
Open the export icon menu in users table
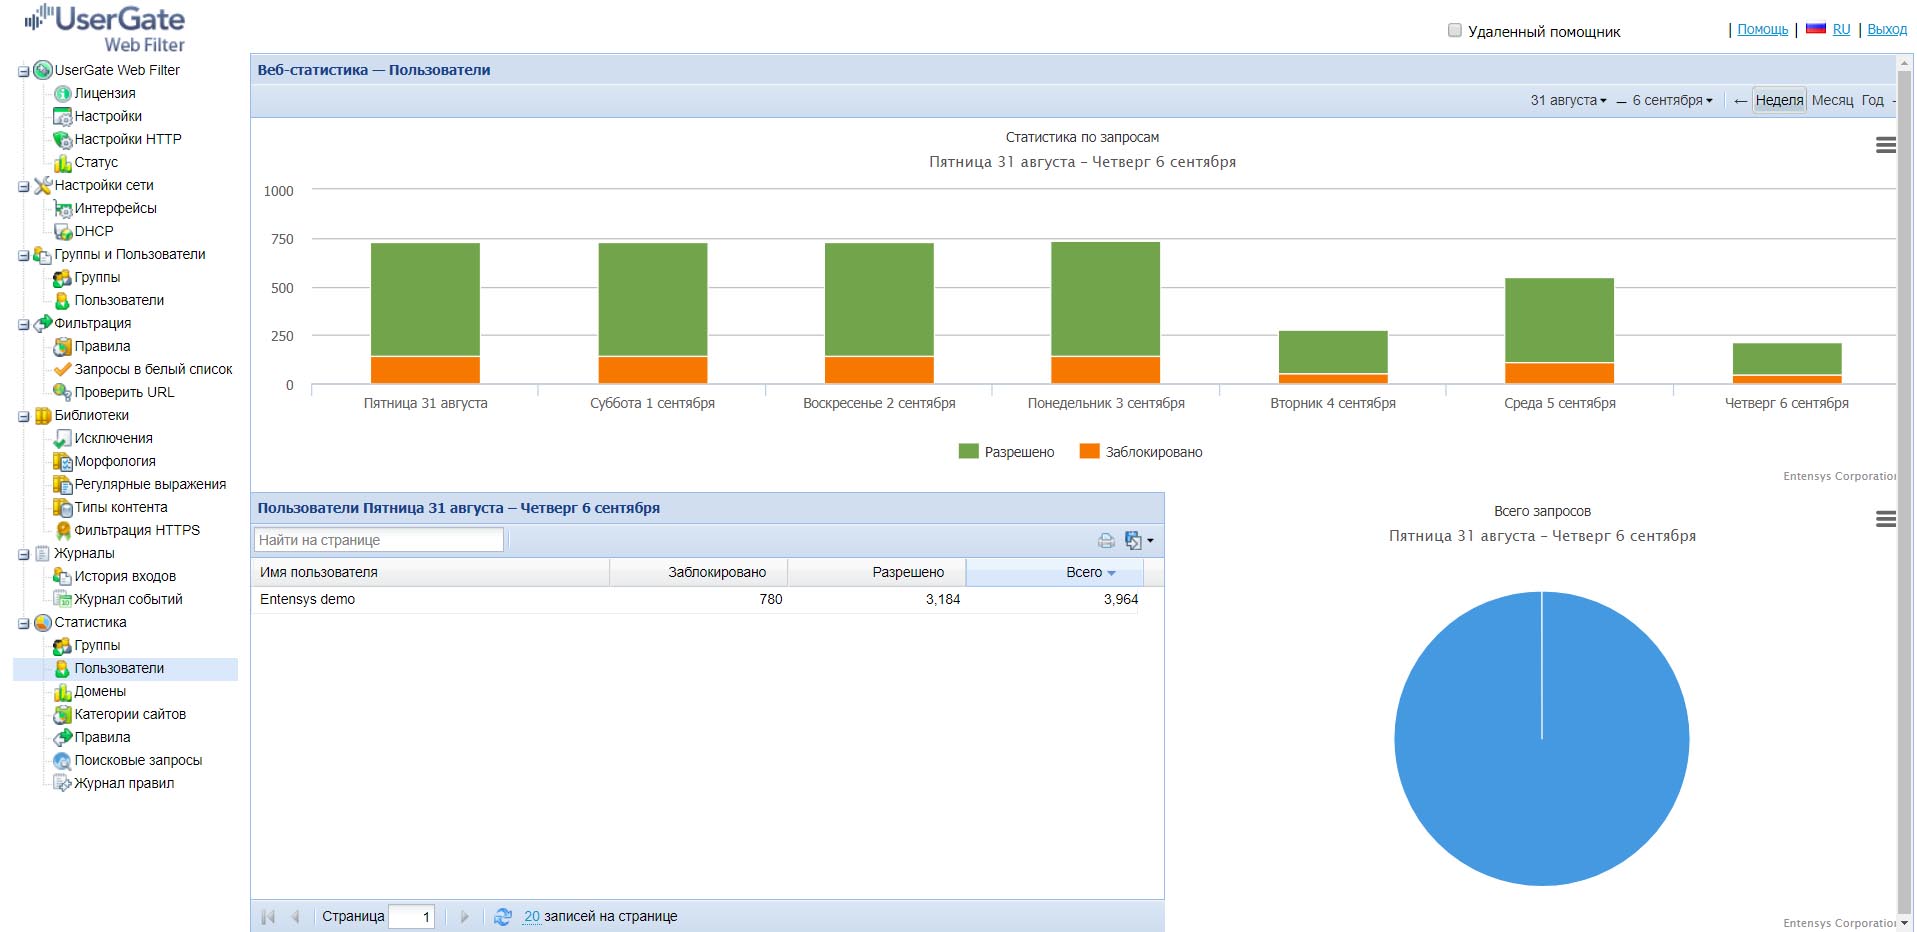pos(1138,541)
